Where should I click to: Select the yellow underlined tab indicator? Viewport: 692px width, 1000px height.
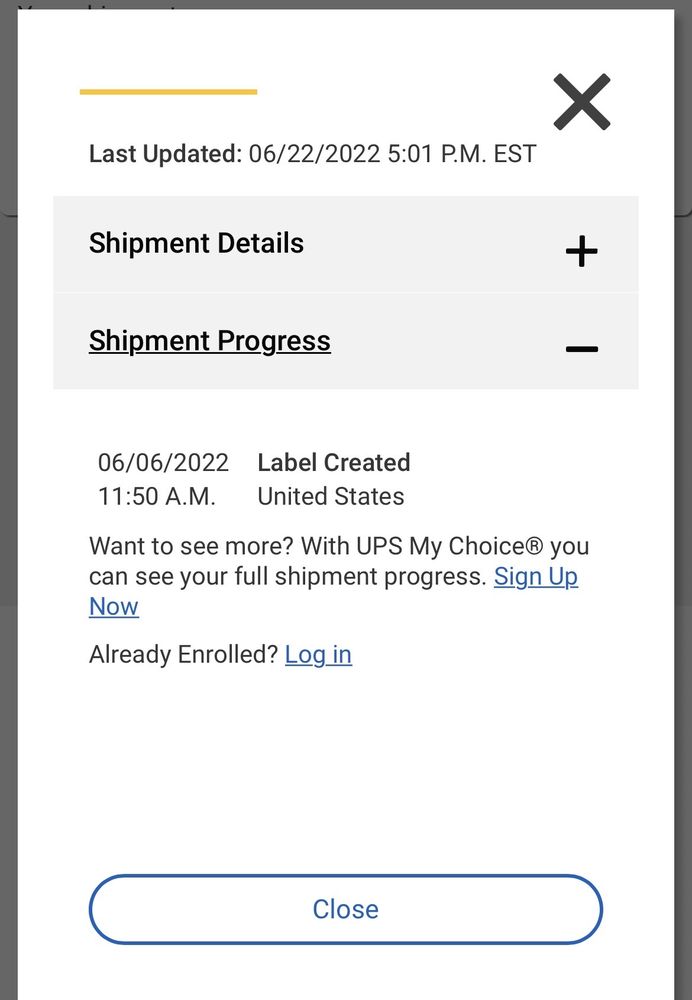coord(168,92)
